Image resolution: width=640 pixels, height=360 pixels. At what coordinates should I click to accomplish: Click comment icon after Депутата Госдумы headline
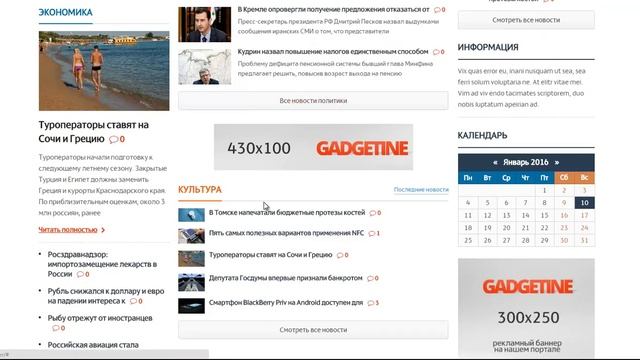[370, 278]
